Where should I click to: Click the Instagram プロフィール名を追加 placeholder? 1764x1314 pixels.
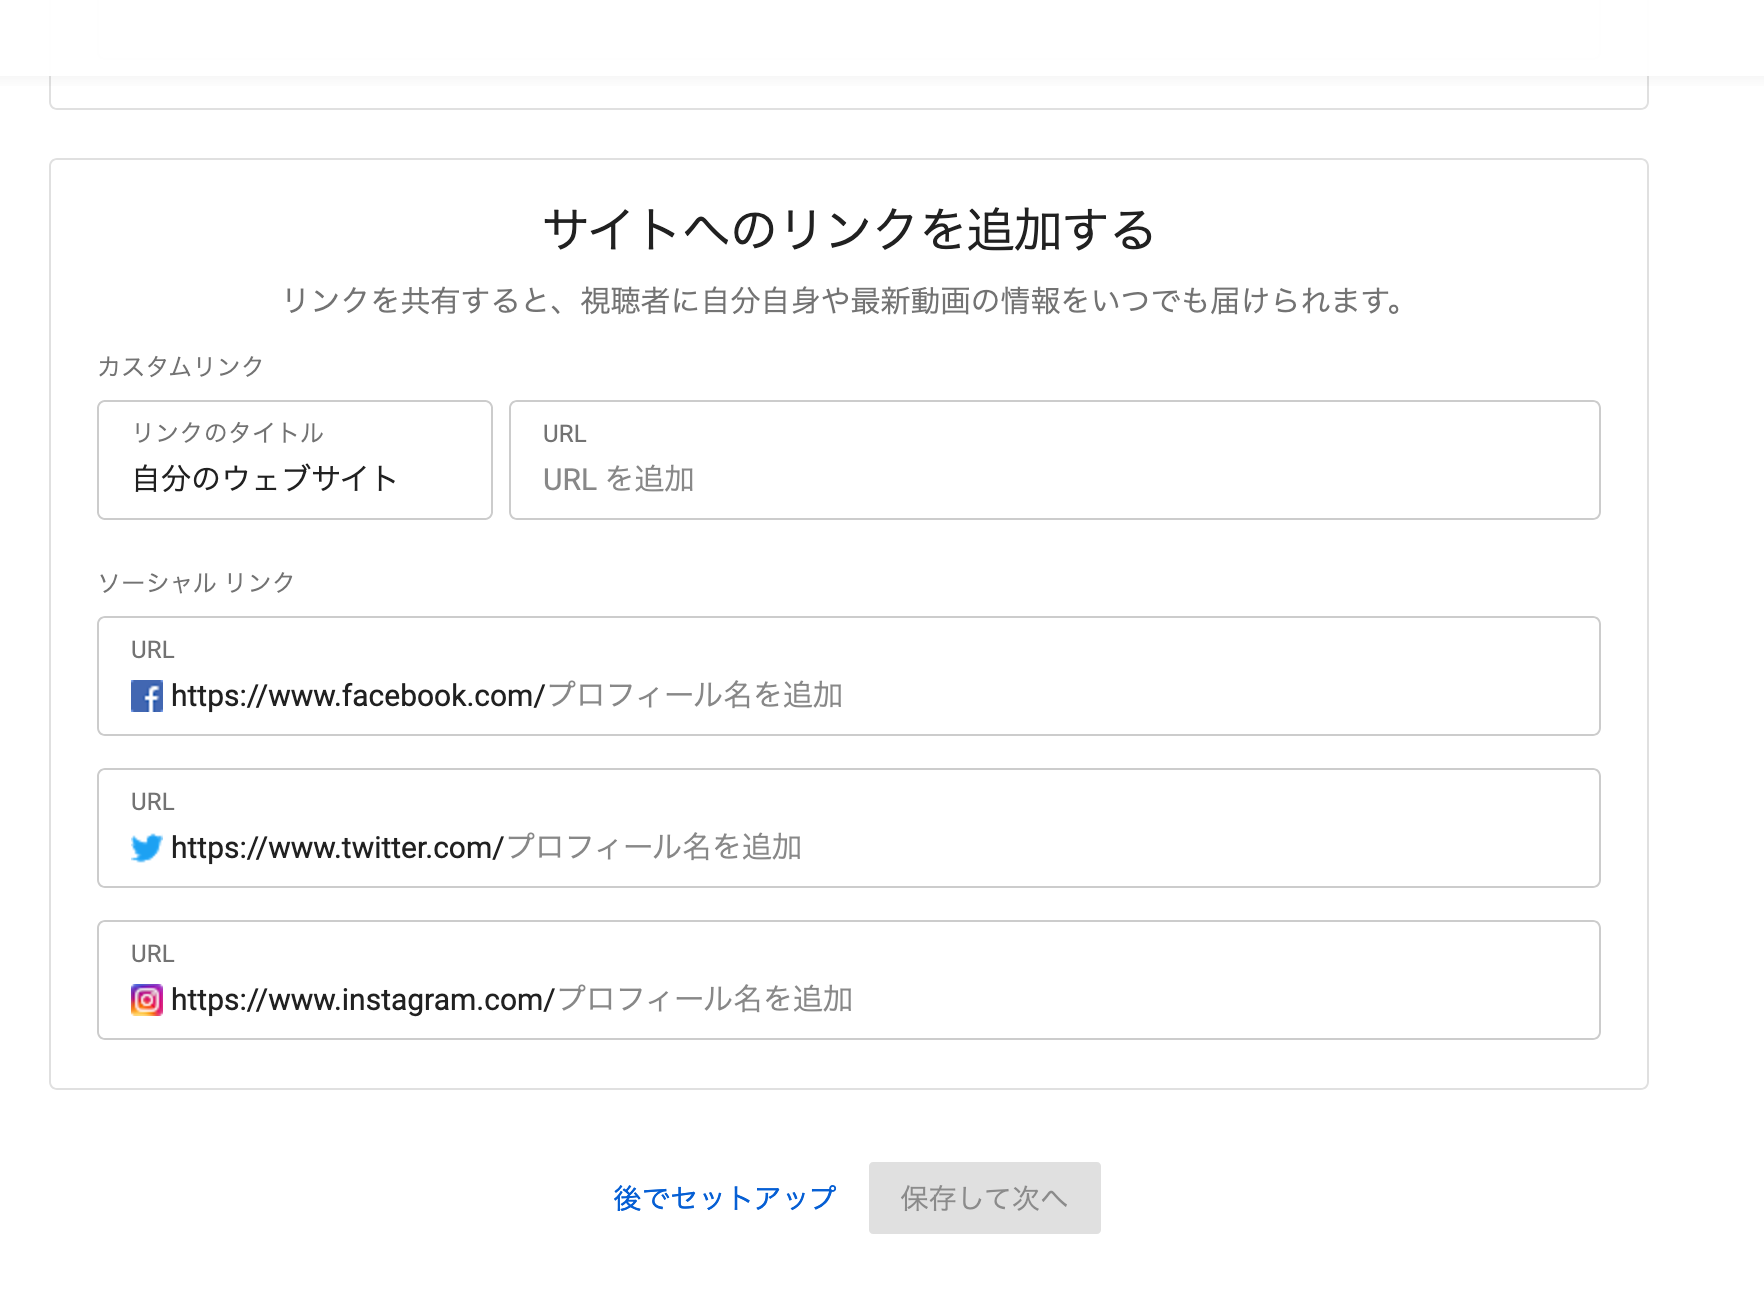pyautogui.click(x=705, y=1000)
